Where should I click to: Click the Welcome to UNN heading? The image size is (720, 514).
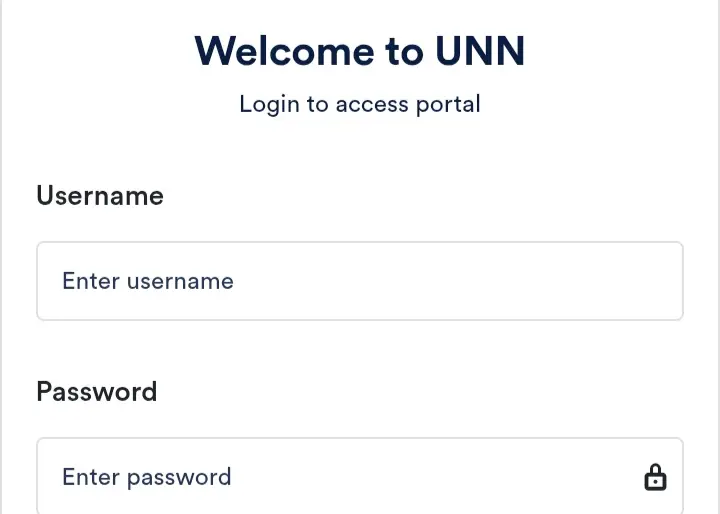[x=360, y=51]
